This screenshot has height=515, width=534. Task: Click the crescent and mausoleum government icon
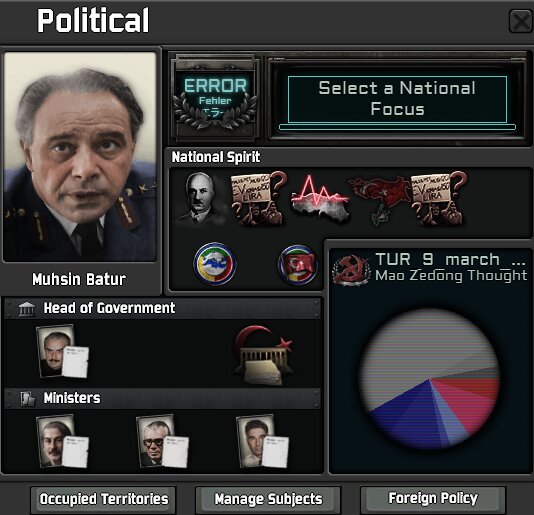[264, 355]
